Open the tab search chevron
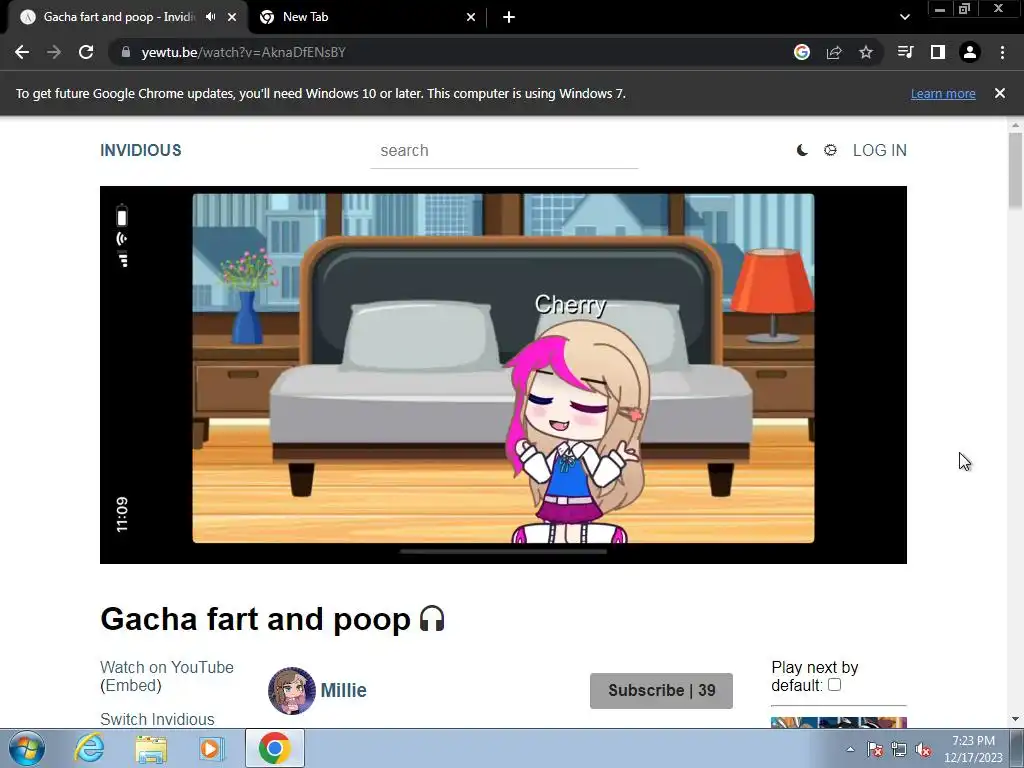The height and width of the screenshot is (768, 1024). (904, 17)
